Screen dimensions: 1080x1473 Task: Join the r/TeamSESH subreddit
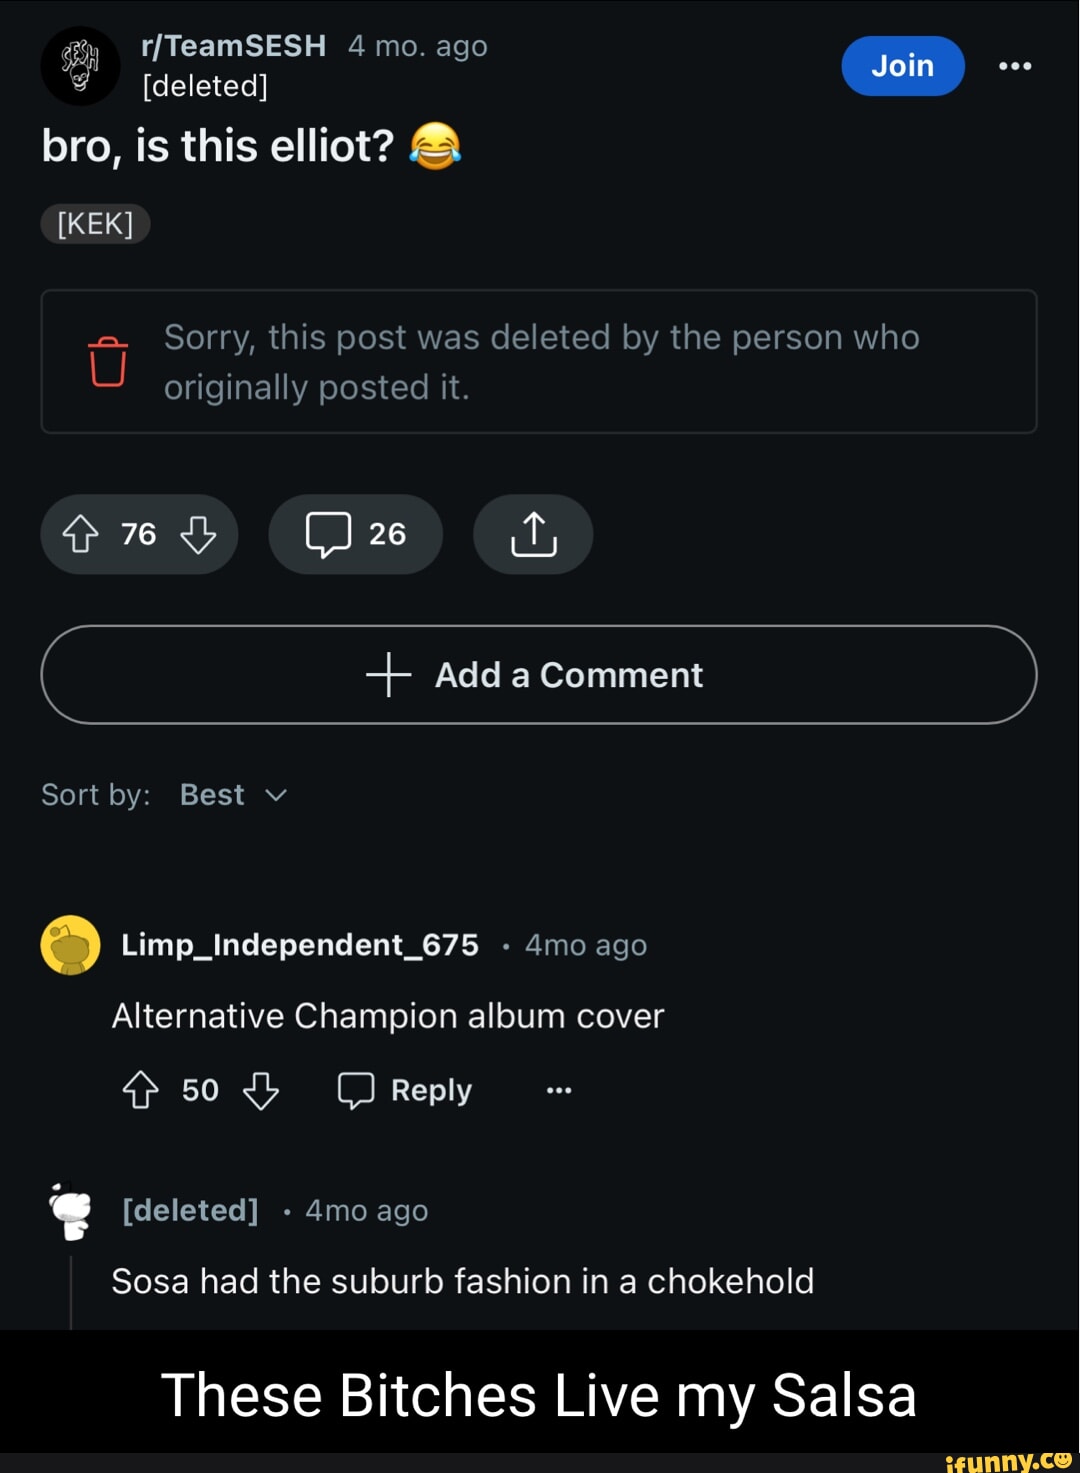tap(902, 65)
